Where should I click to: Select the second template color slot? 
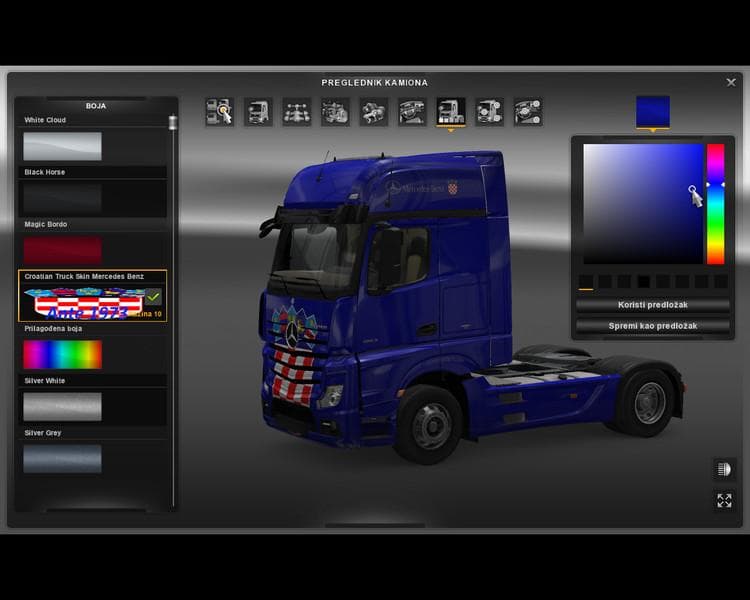pyautogui.click(x=605, y=281)
